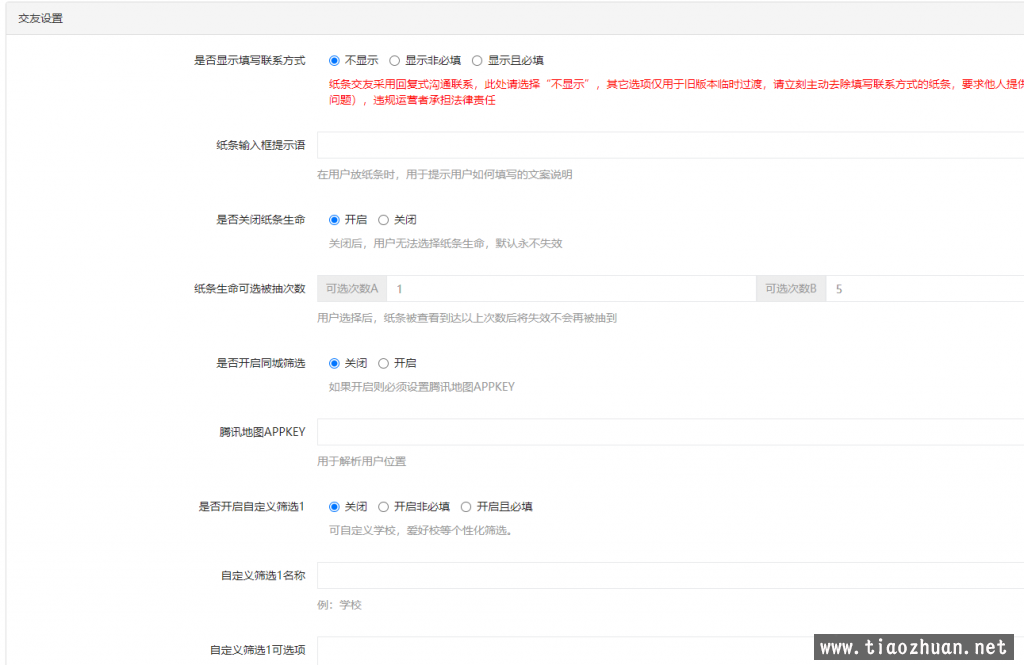The image size is (1024, 665).
Task: Choose 关闭 for 是否开启同城筛选
Action: click(x=334, y=363)
